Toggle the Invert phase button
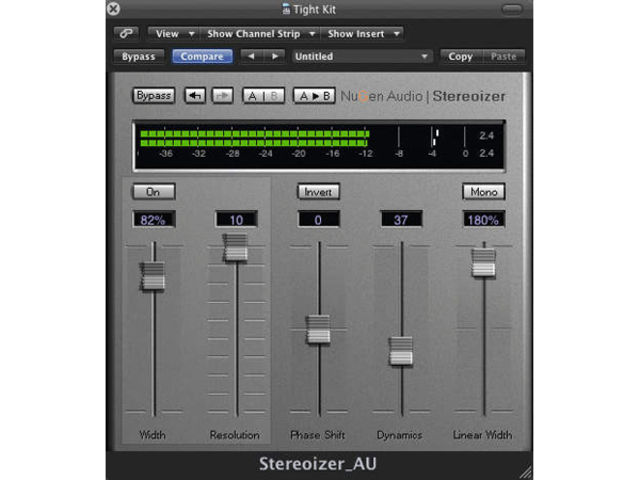640x480 pixels. pyautogui.click(x=318, y=191)
